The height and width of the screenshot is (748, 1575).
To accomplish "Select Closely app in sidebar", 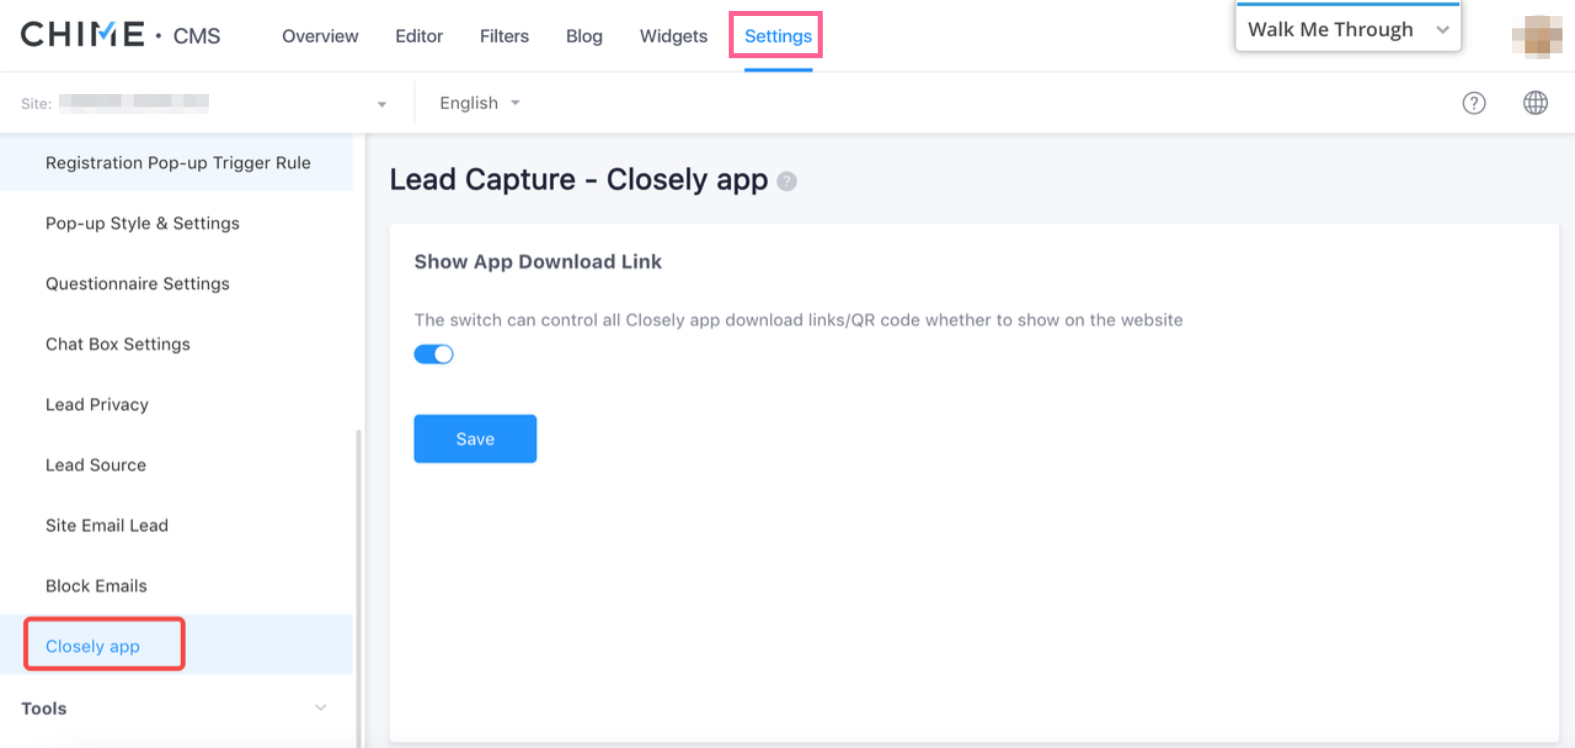I will 93,646.
